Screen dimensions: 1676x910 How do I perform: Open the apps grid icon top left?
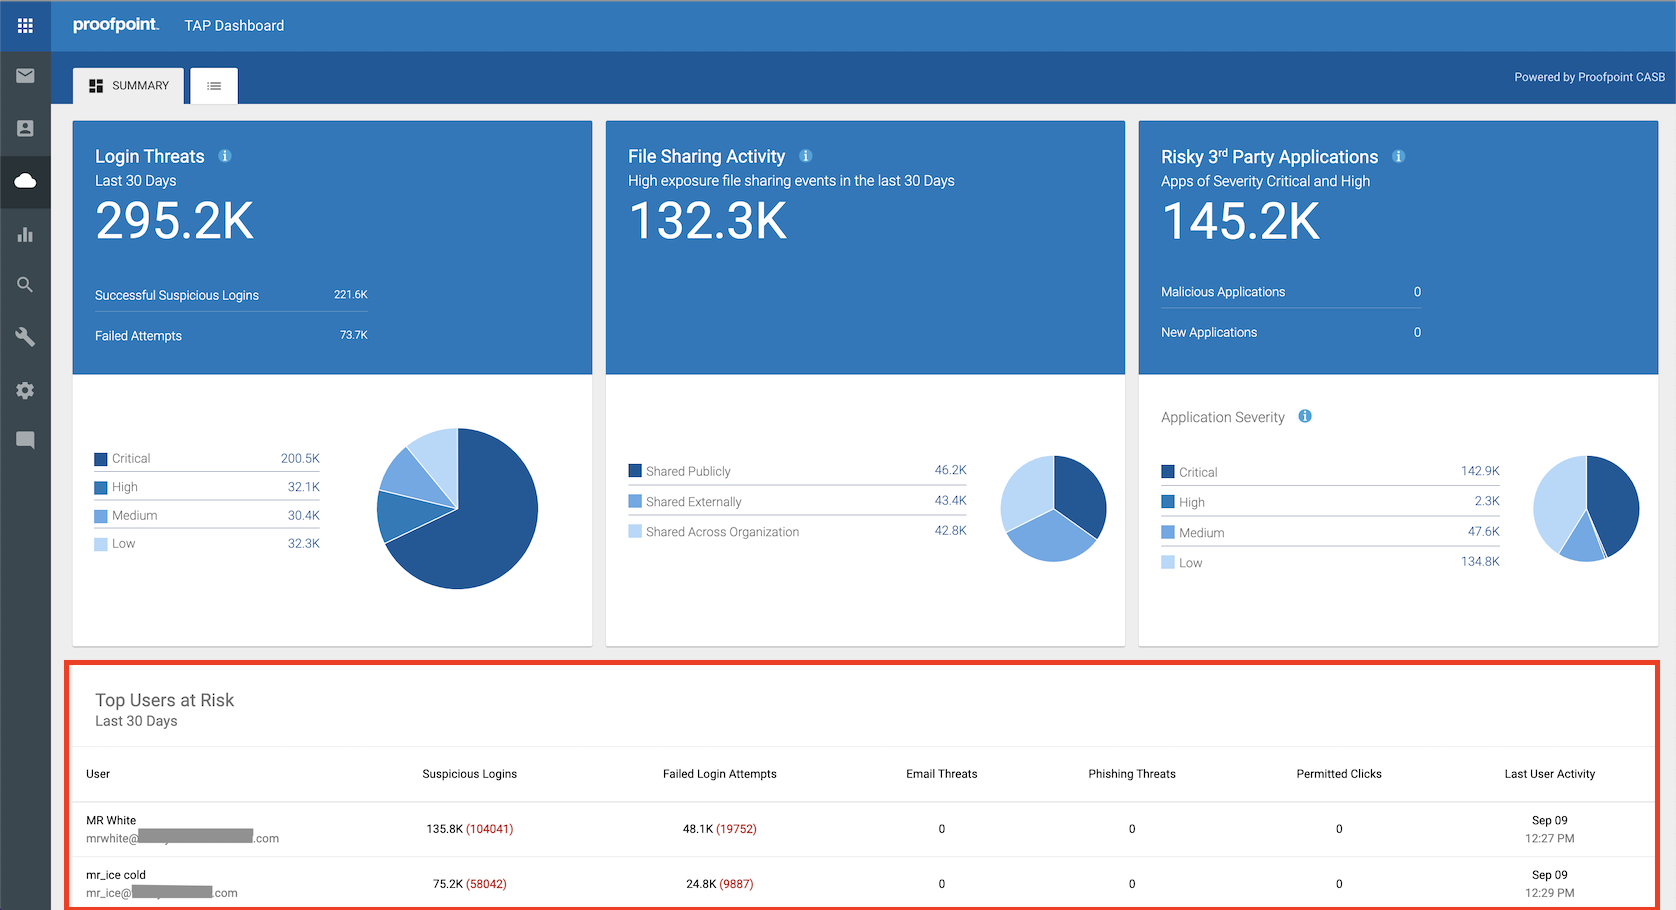click(25, 25)
